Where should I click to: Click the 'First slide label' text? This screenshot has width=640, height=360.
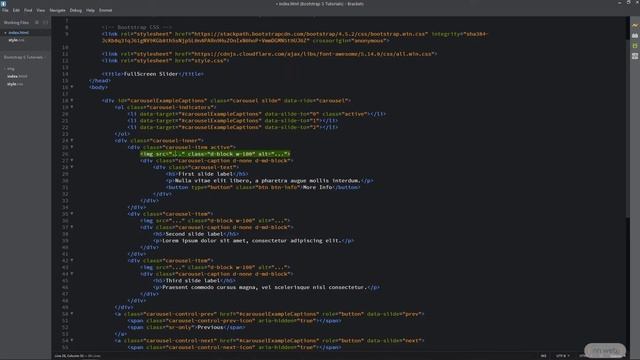click(205, 174)
